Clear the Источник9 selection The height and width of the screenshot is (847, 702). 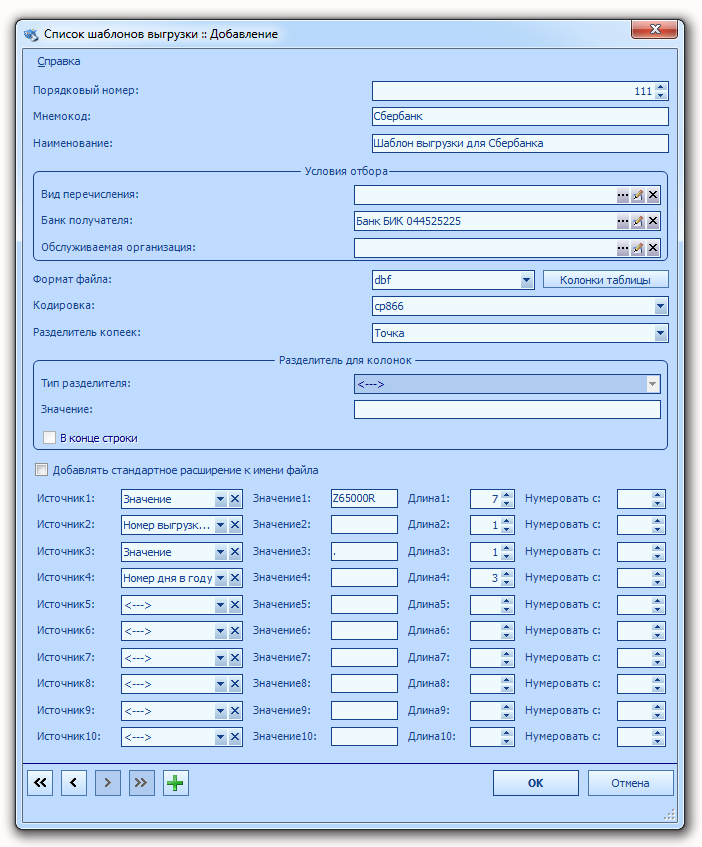coord(235,711)
